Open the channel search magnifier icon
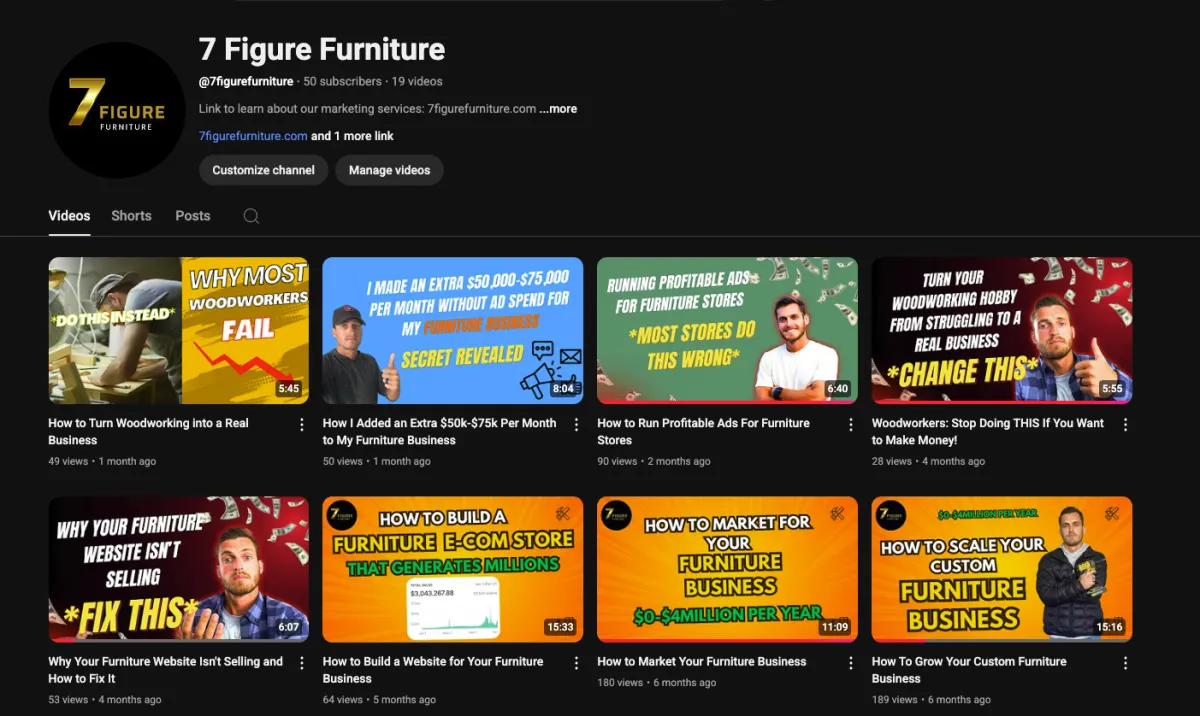1200x716 pixels. click(251, 216)
